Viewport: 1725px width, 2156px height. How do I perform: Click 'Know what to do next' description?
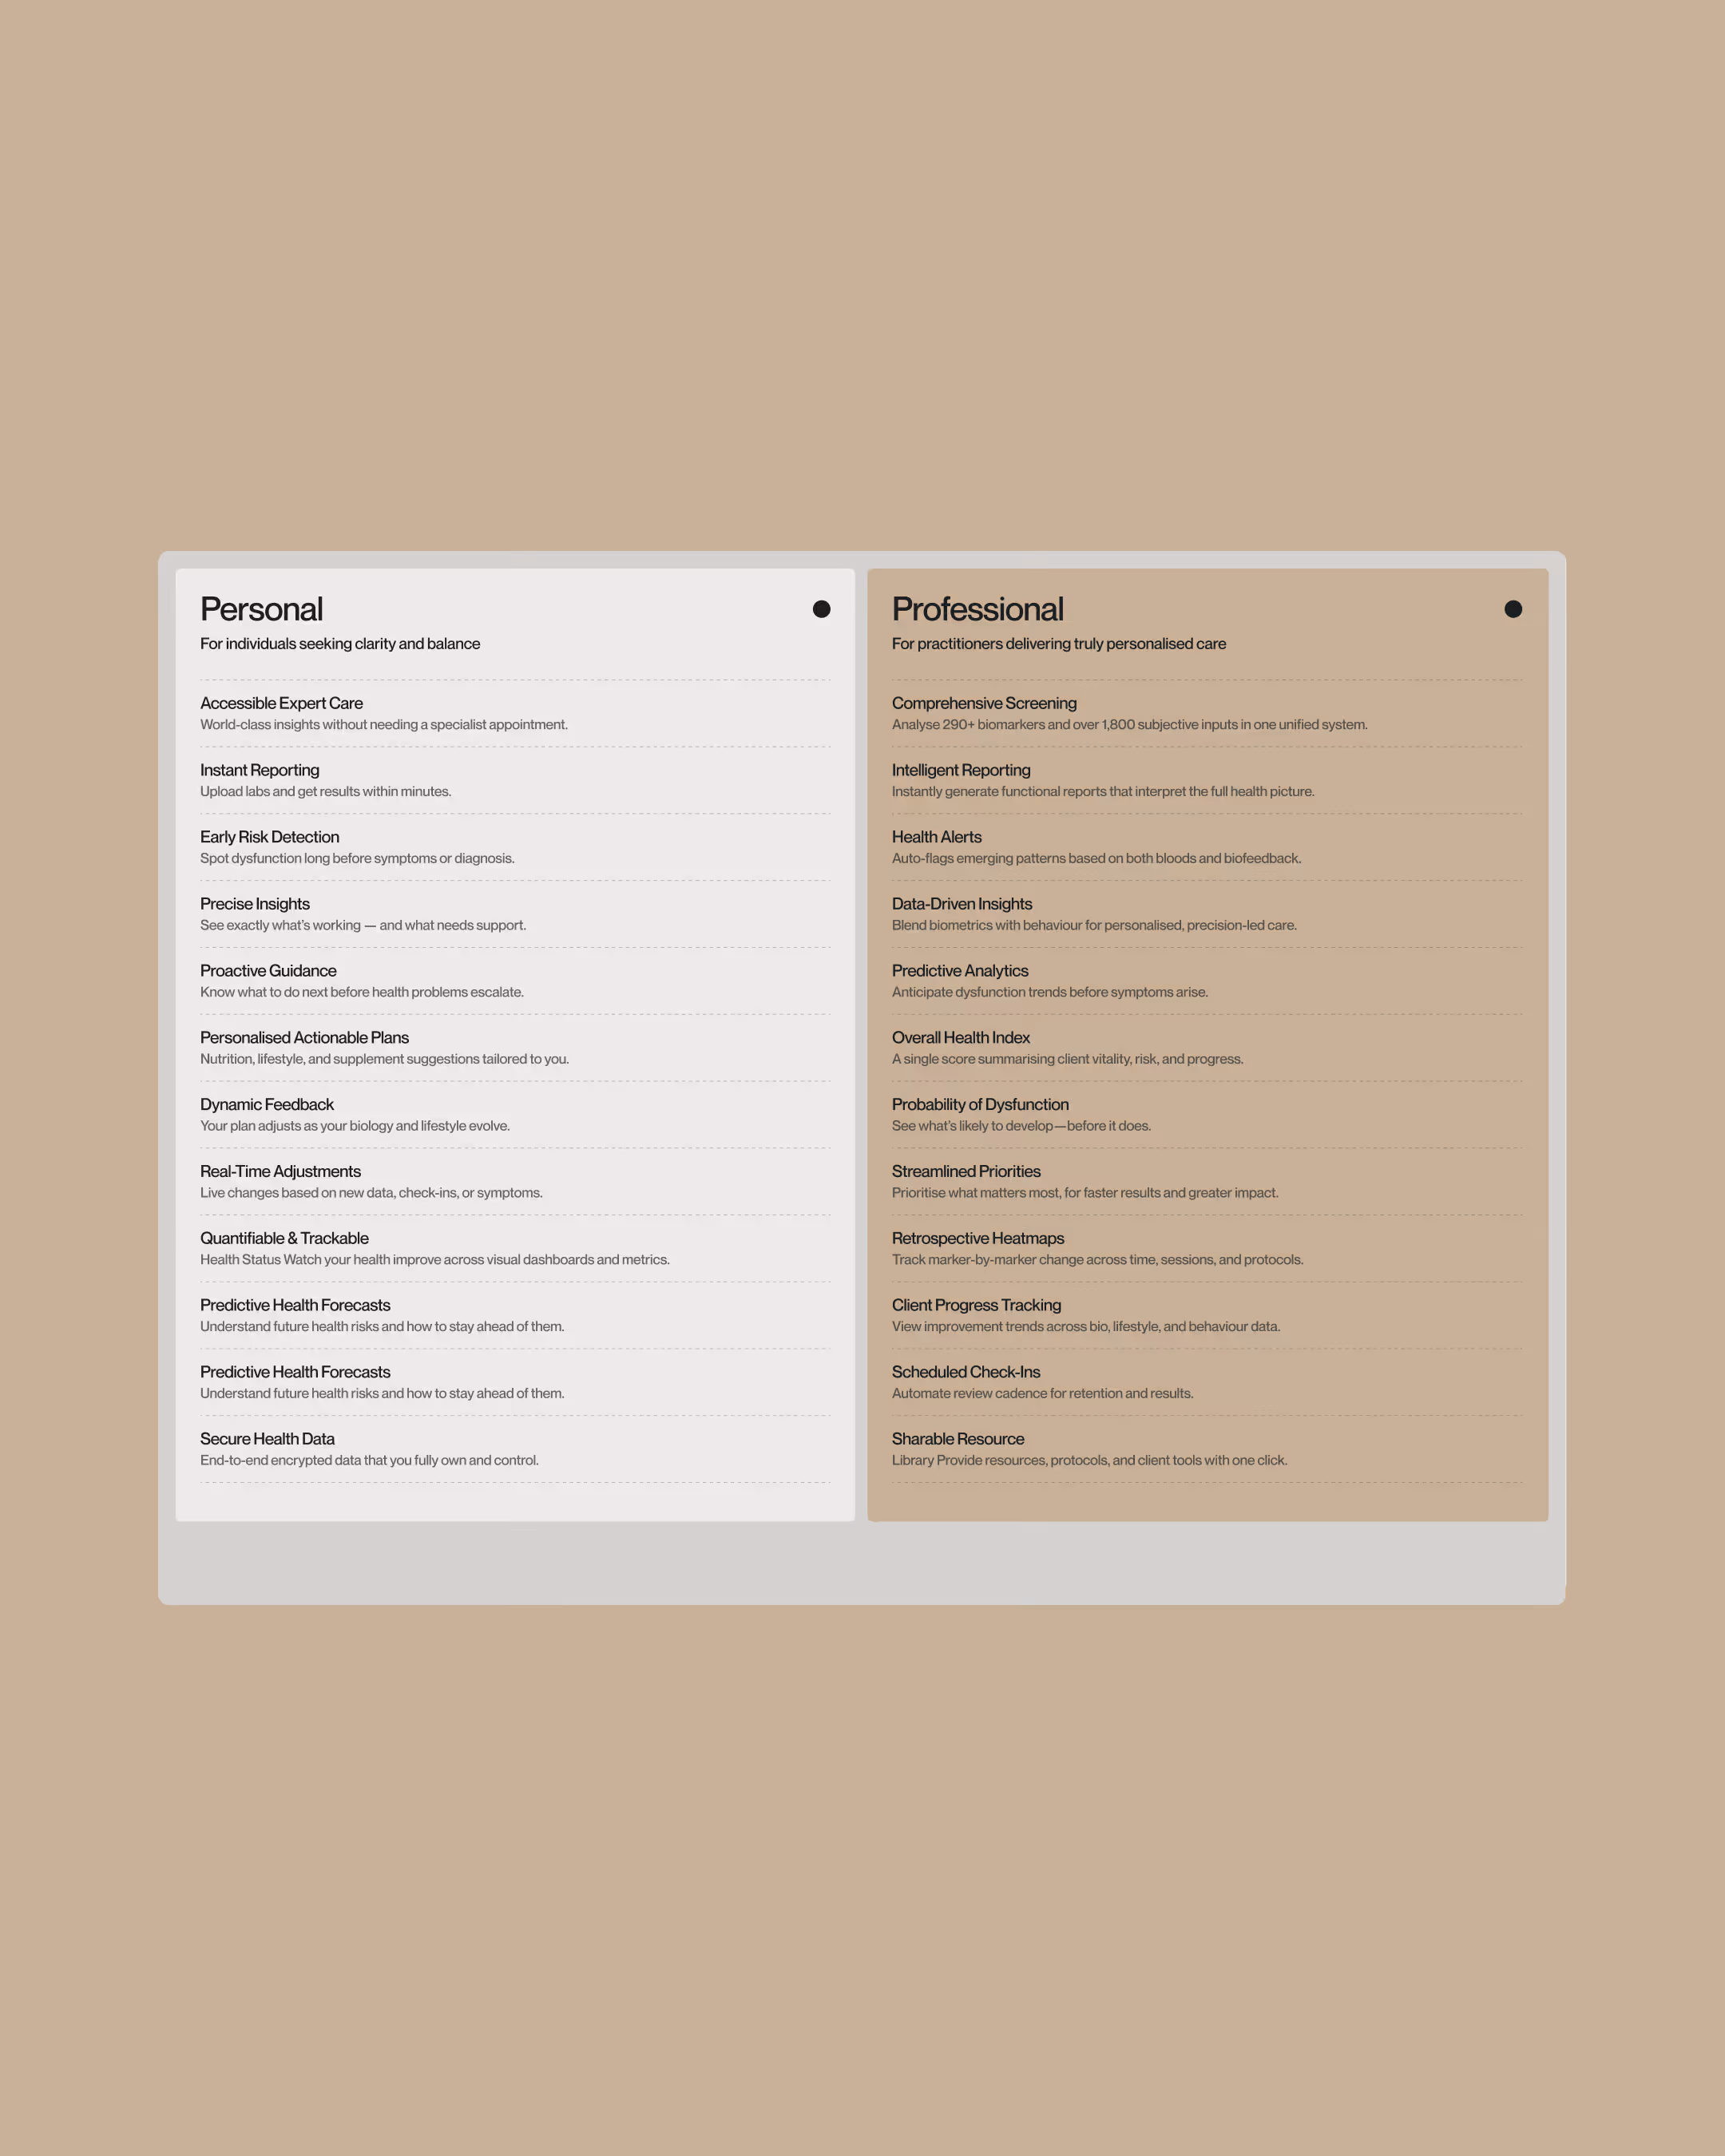click(x=362, y=993)
